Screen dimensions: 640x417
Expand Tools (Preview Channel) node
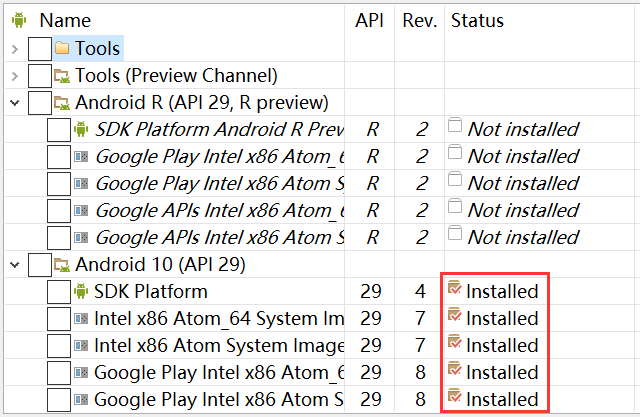13,75
